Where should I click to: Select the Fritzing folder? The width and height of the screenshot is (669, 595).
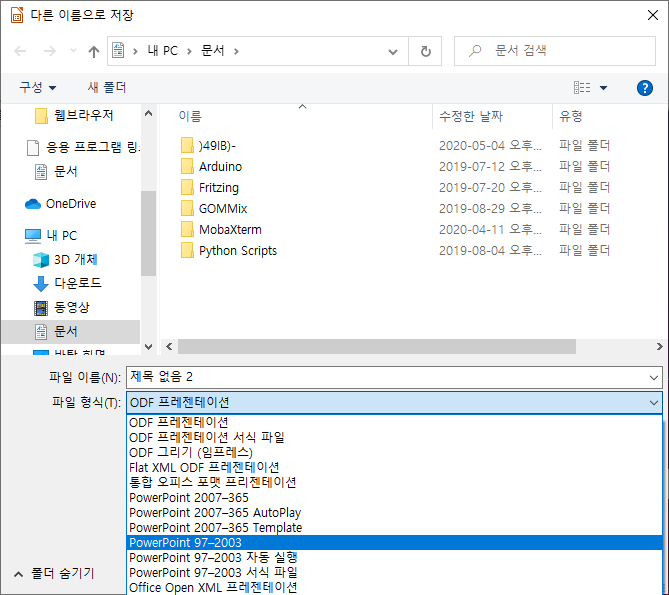[210, 188]
